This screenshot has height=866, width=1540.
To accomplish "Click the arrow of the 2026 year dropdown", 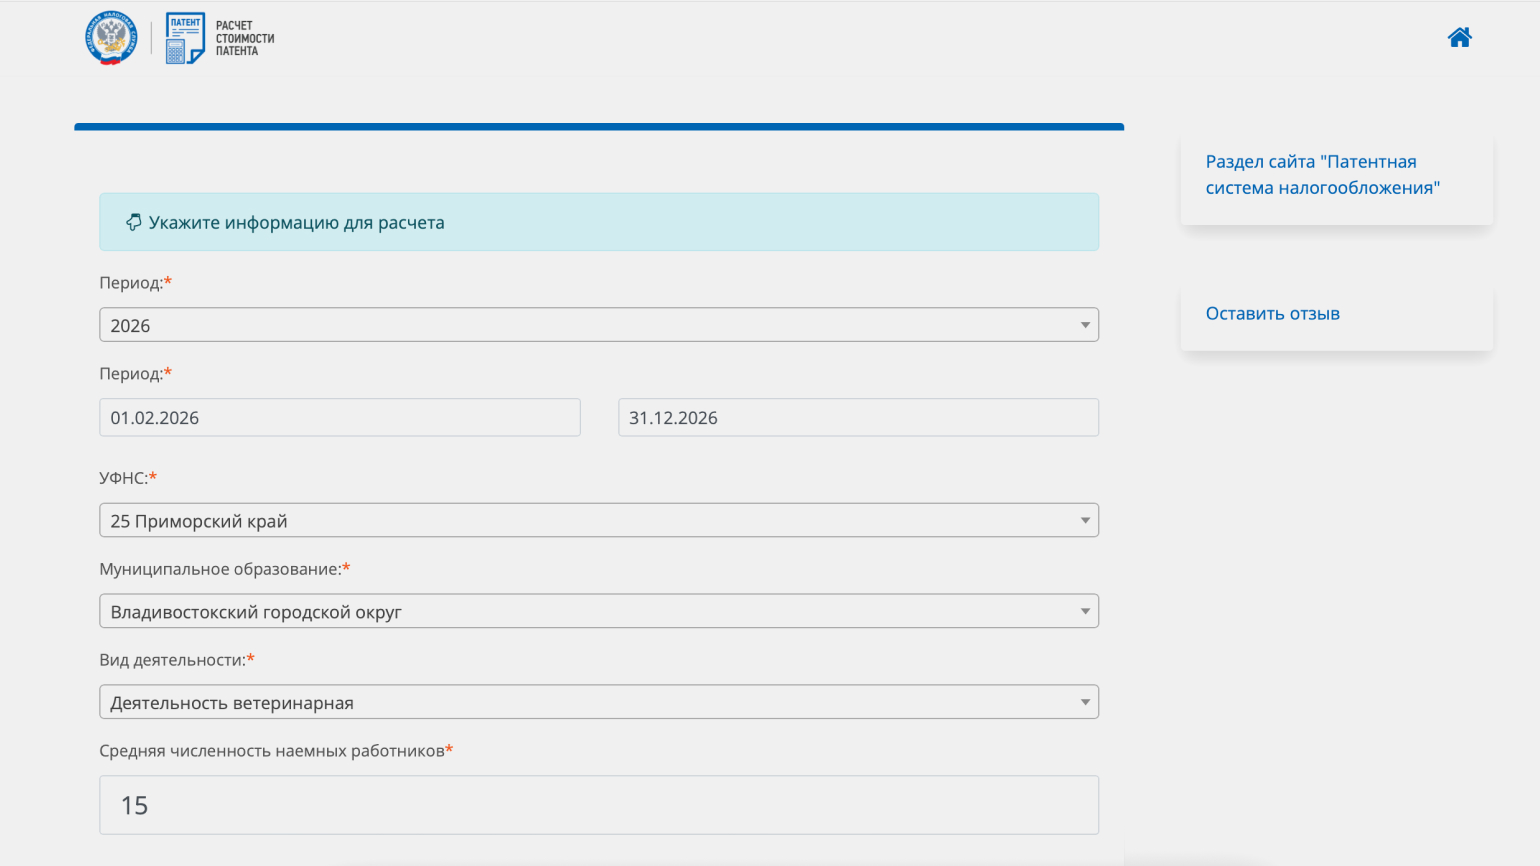I will [x=1084, y=325].
